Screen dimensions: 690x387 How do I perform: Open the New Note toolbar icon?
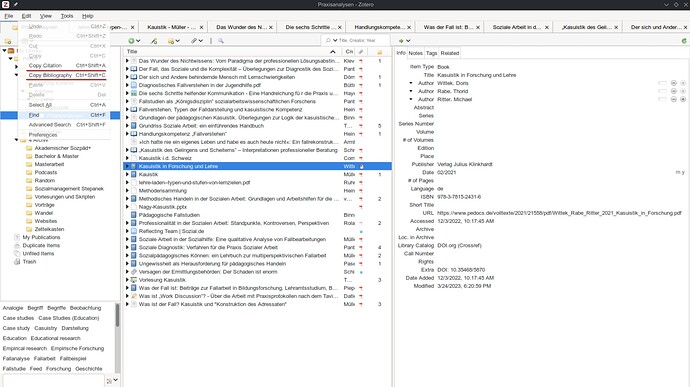(x=171, y=41)
